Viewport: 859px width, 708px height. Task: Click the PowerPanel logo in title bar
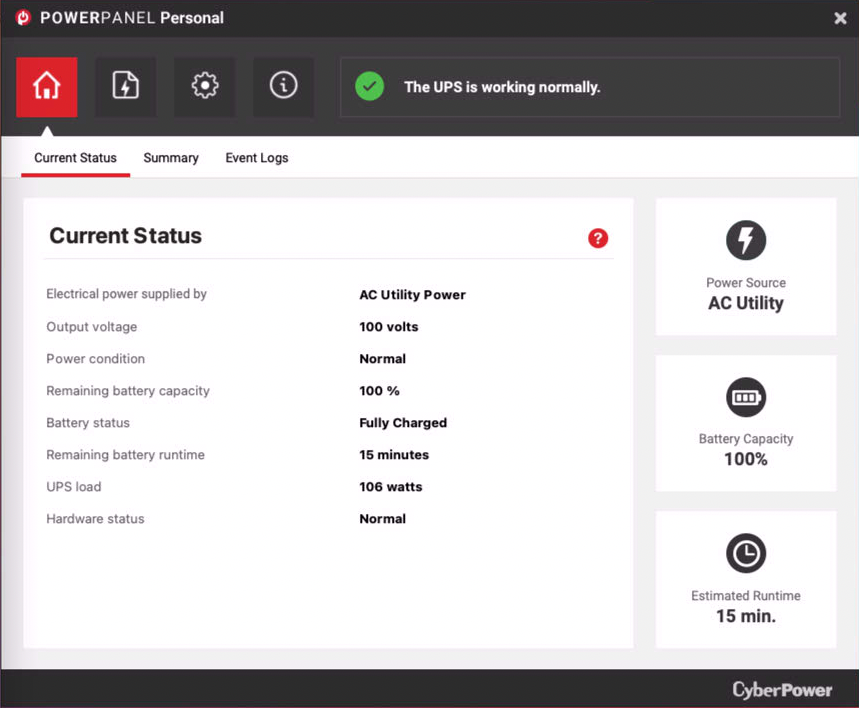23,18
